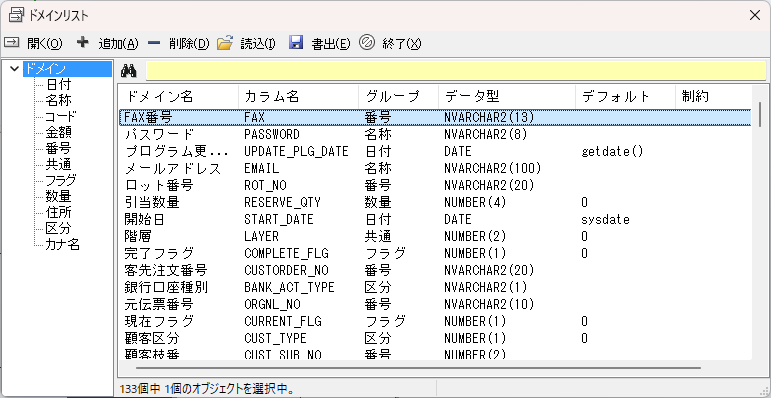Select フラグ in the domain tree
Screen dimensions: 771x398
point(61,180)
